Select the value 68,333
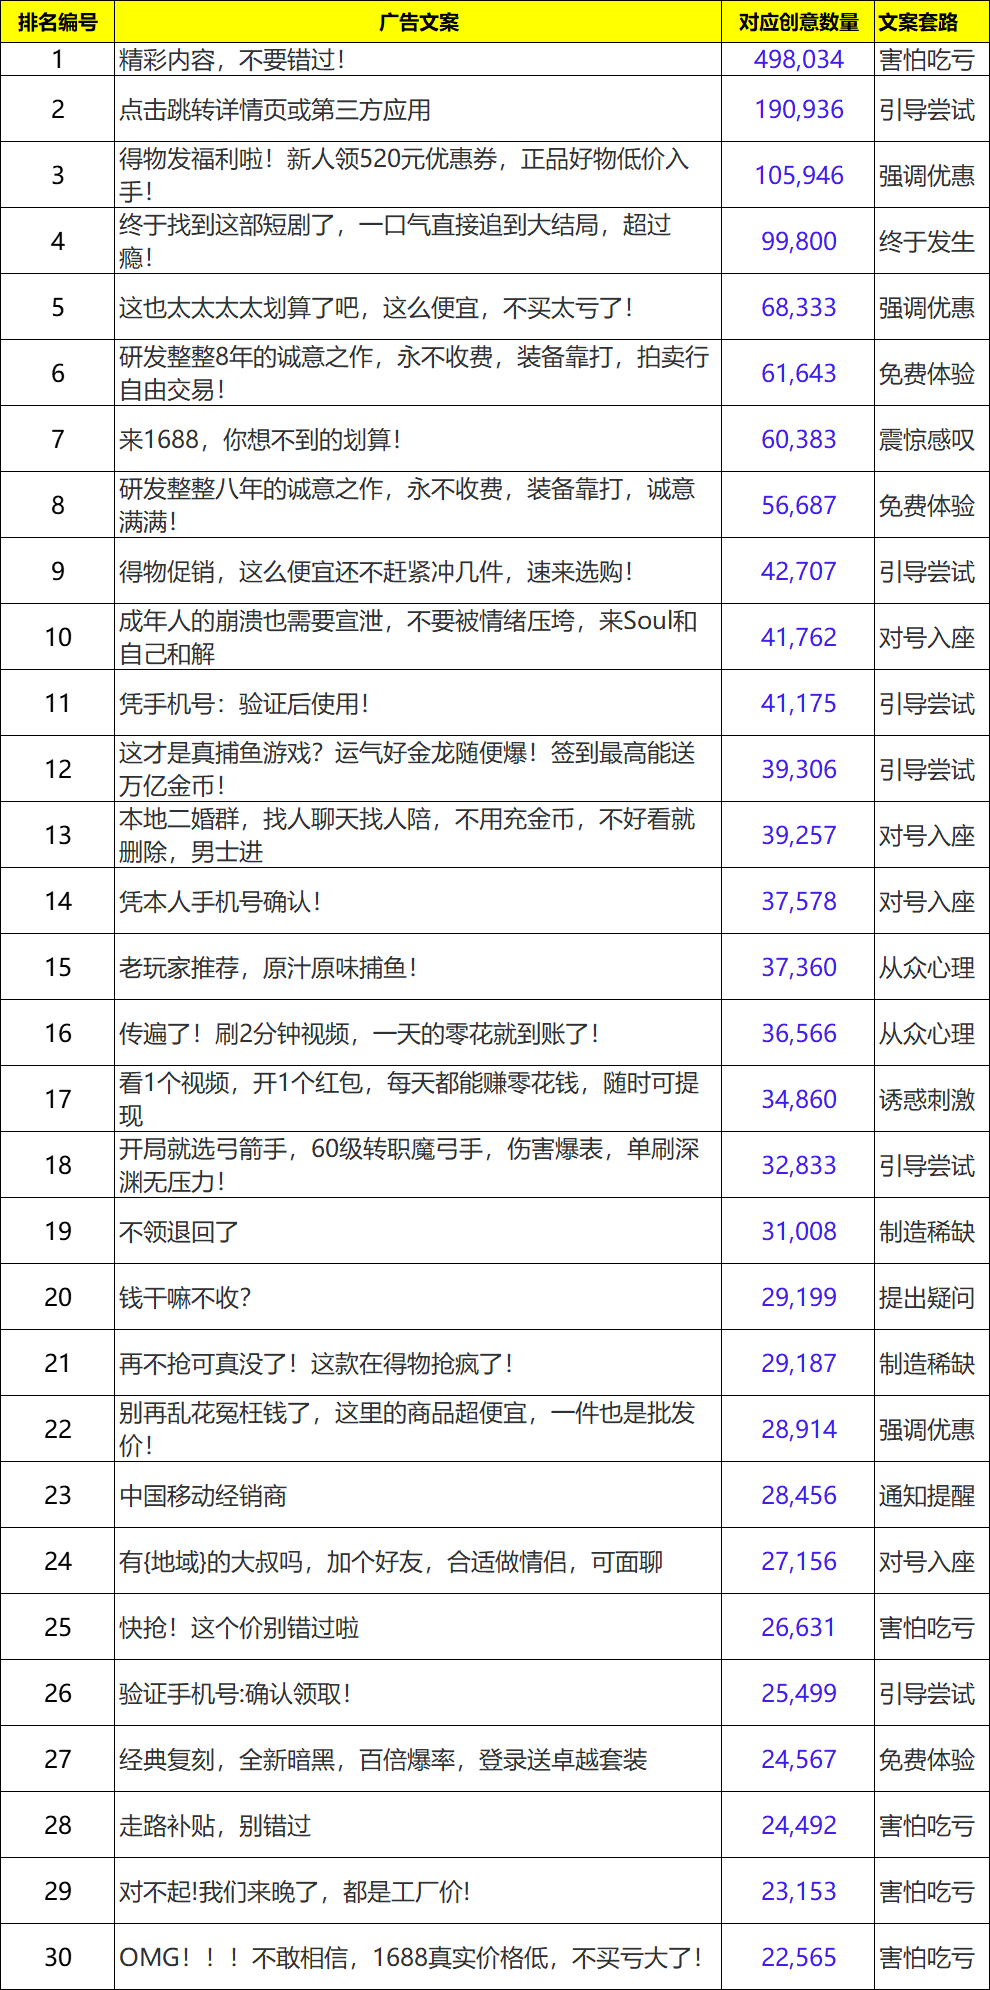 799,308
